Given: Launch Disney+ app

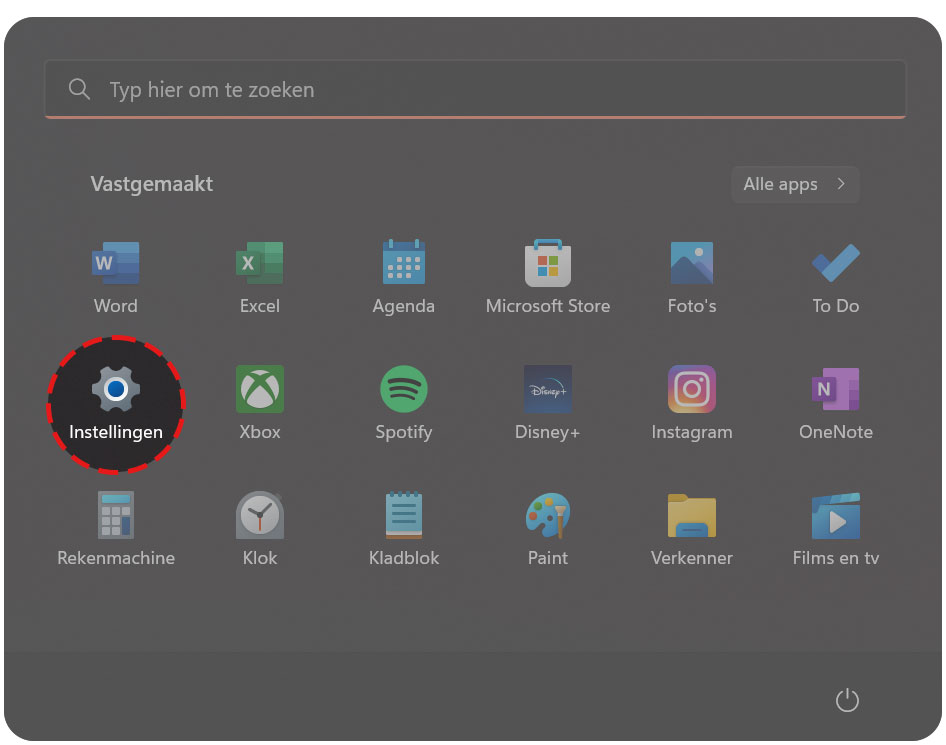Looking at the screenshot, I should pyautogui.click(x=548, y=390).
